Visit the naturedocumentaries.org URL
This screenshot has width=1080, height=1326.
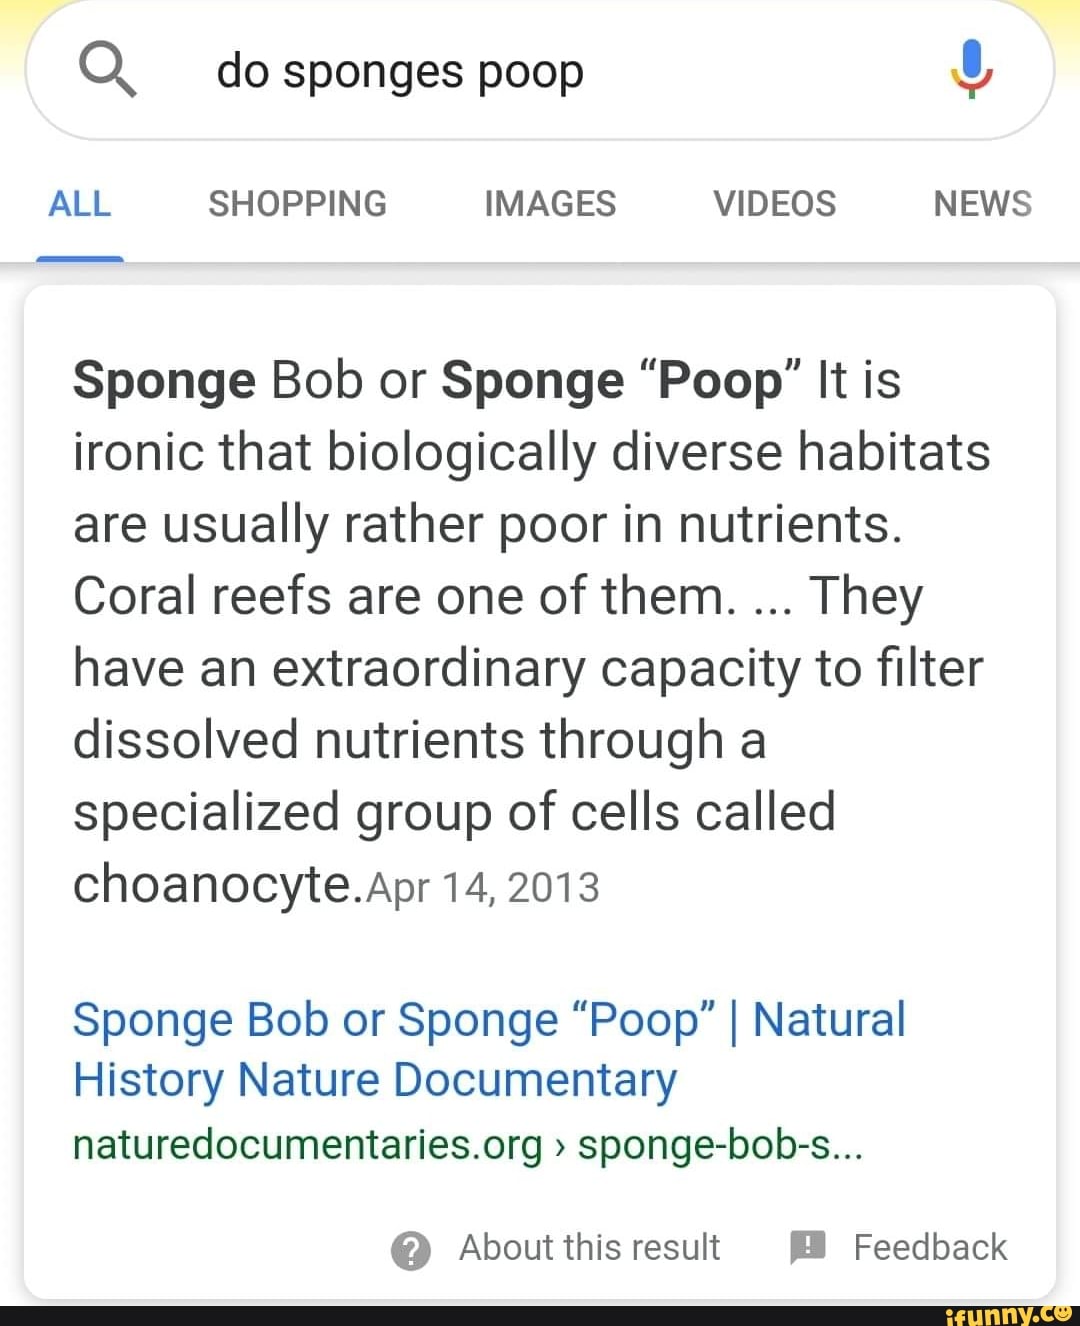tap(300, 1146)
